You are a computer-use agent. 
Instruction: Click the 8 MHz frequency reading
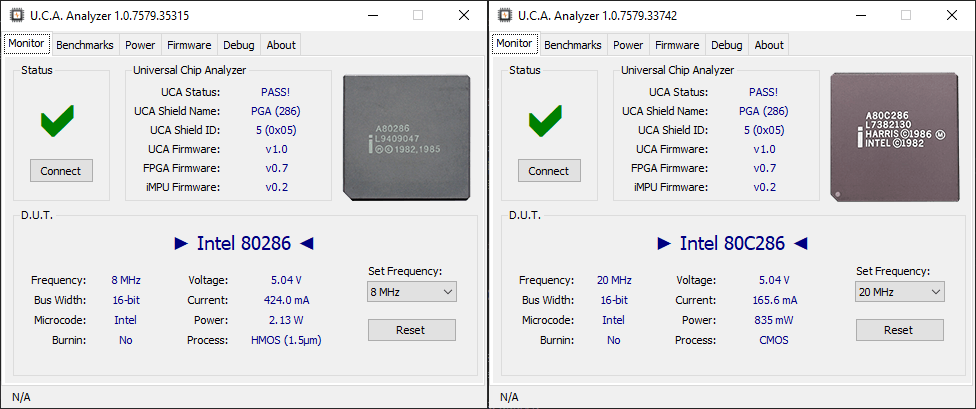[126, 280]
